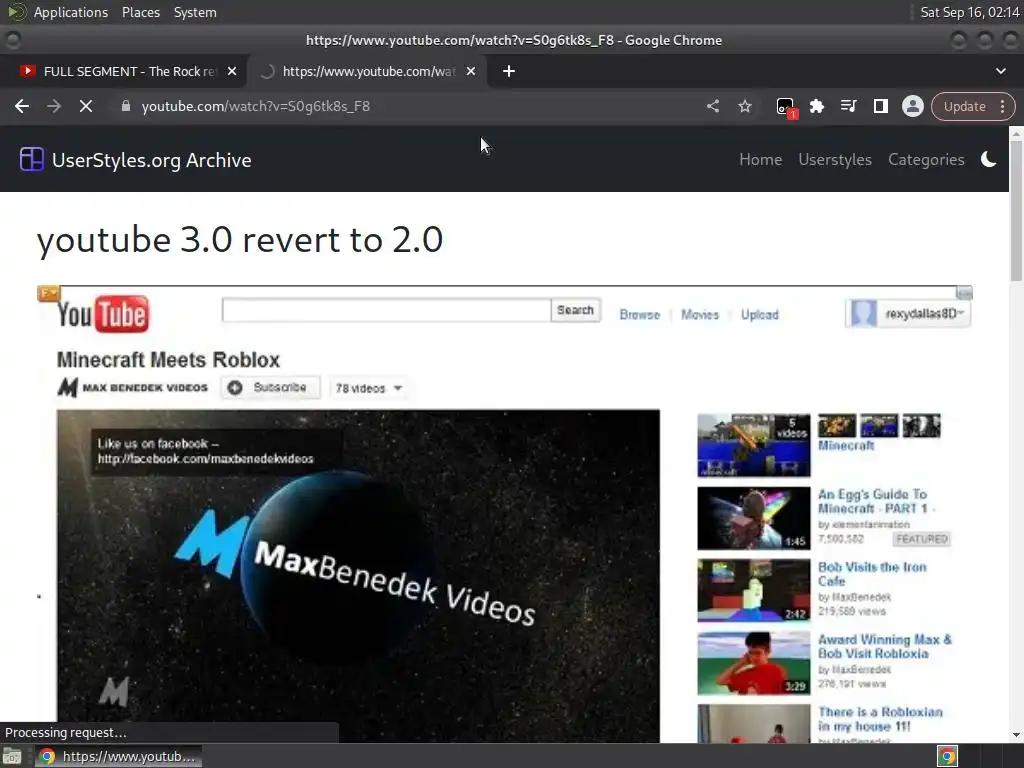Image resolution: width=1024 pixels, height=768 pixels.
Task: Click the Subscribe button in preview
Action: pyautogui.click(x=270, y=388)
